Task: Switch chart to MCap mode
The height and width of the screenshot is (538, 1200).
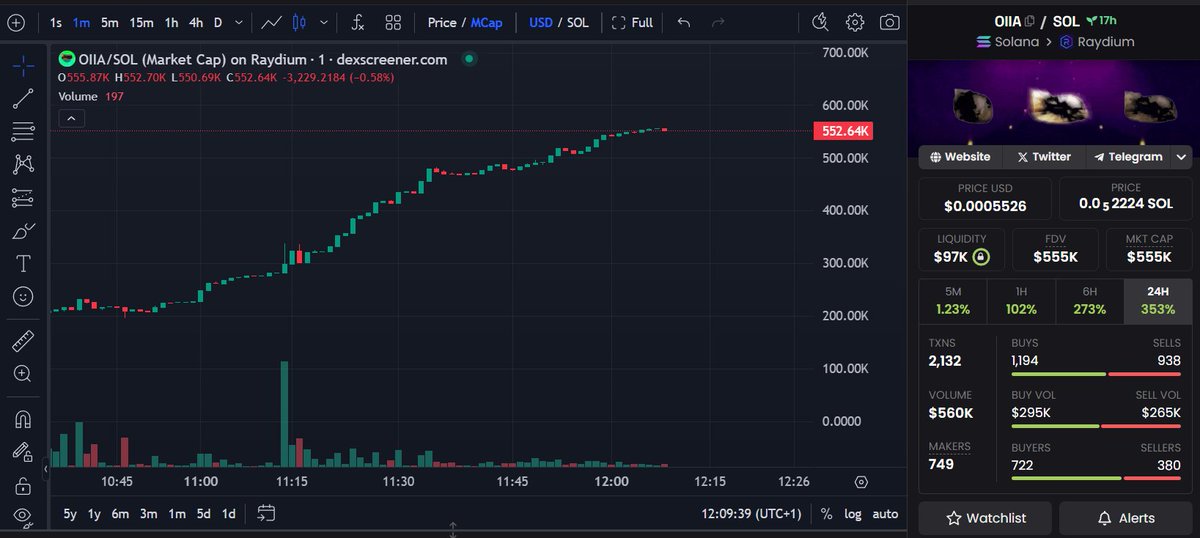Action: [x=487, y=22]
